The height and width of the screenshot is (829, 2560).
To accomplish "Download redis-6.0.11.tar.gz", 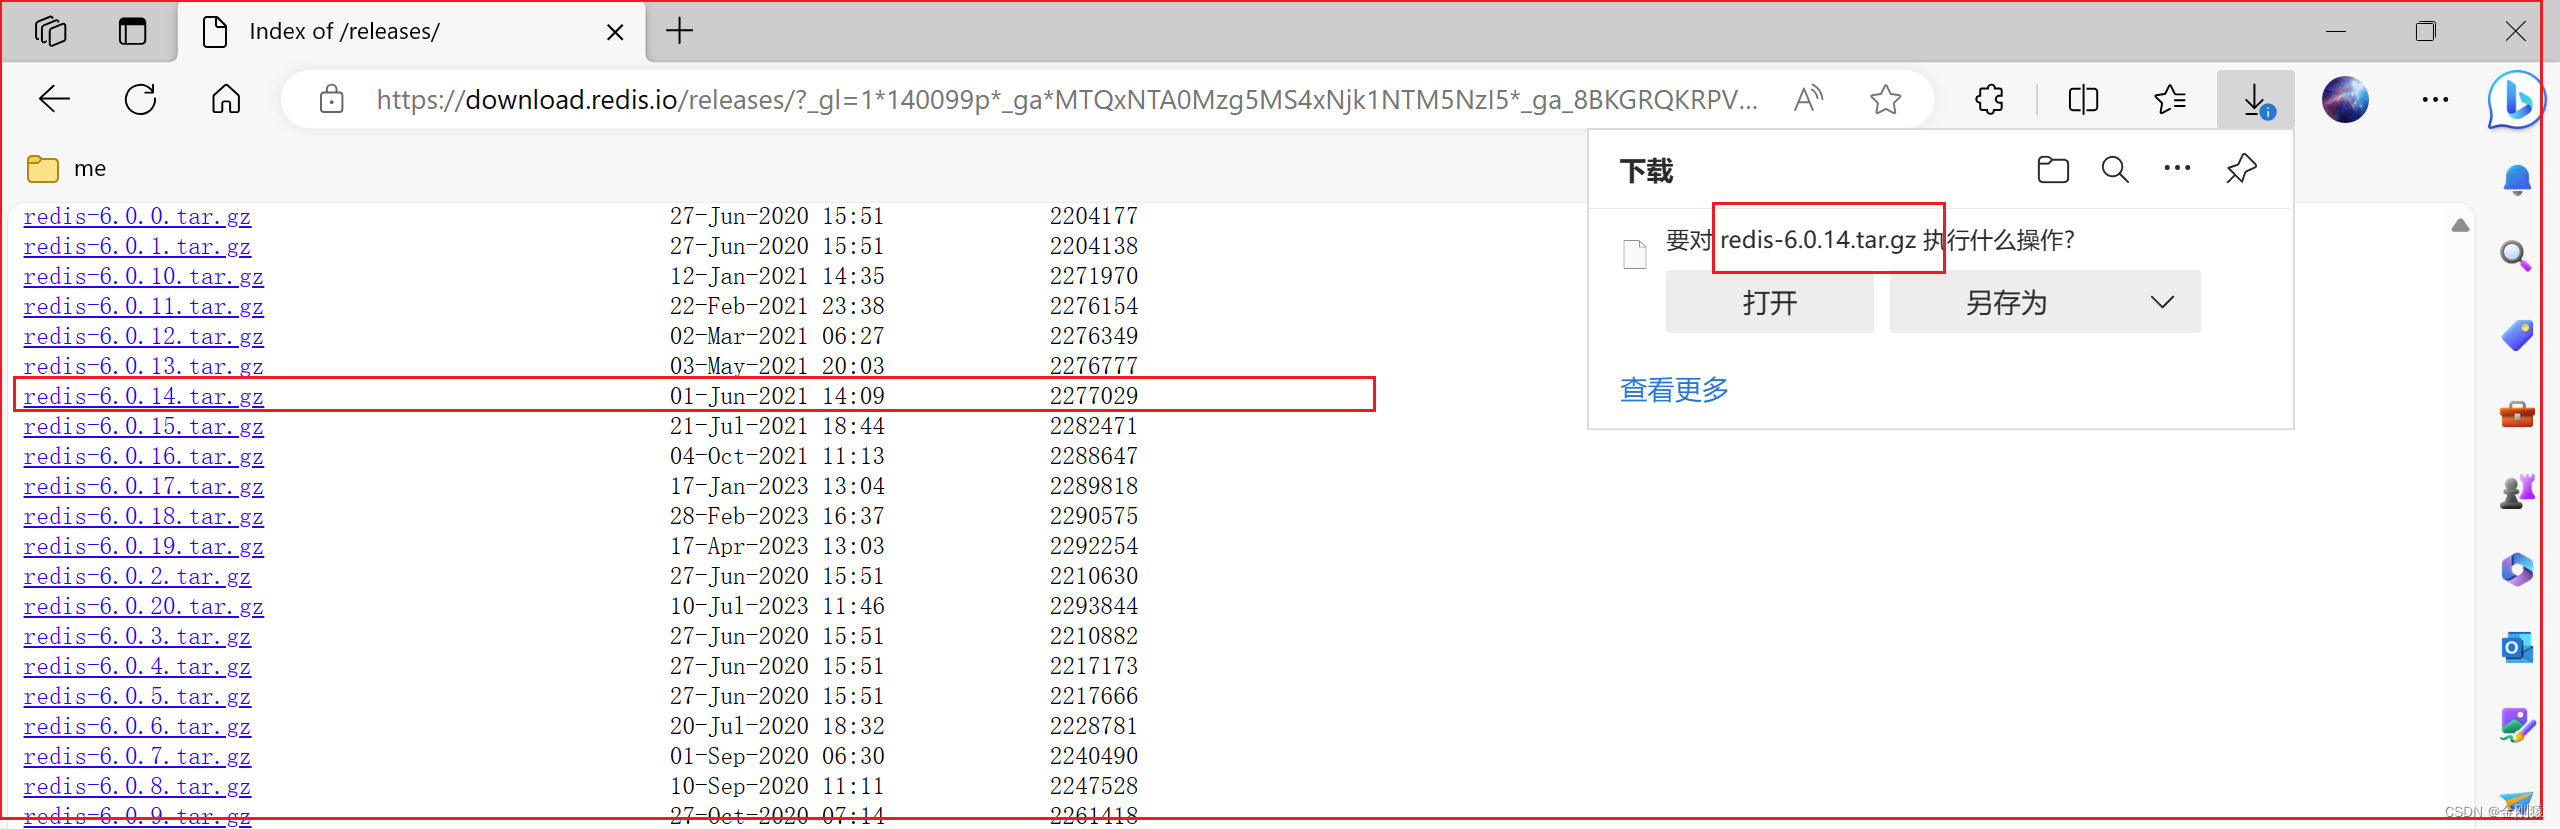I will [143, 306].
